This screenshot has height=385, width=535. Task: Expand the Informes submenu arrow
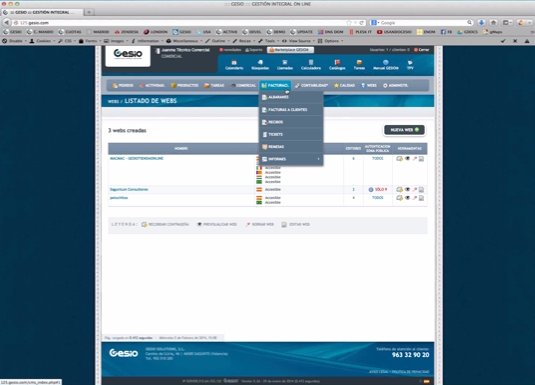pyautogui.click(x=319, y=159)
